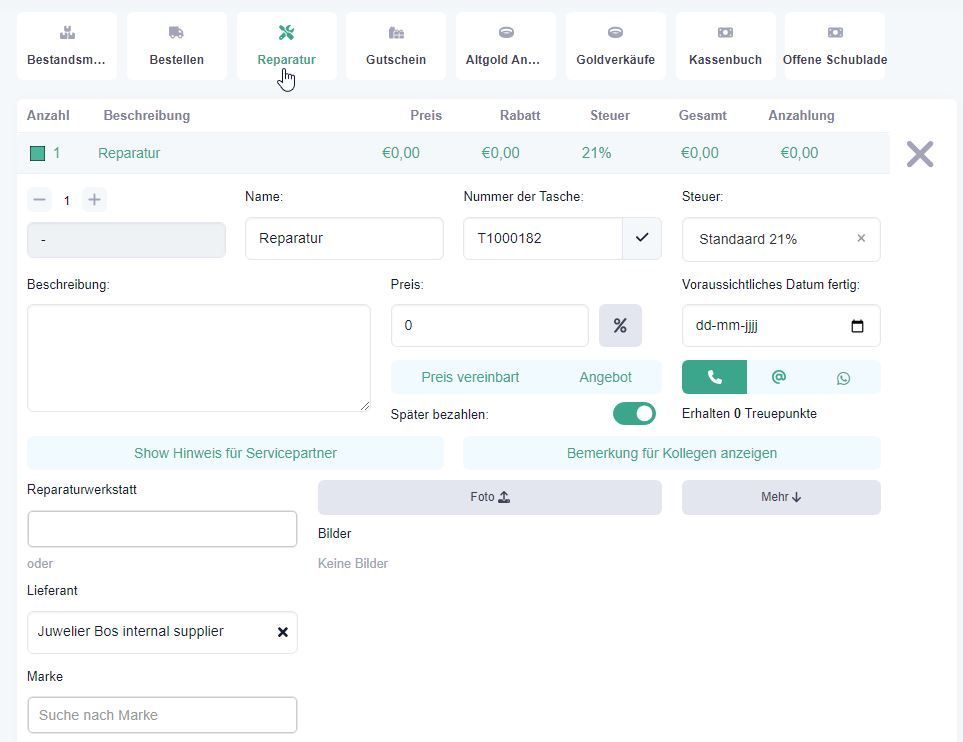Focus the Nummer der Tasche field
This screenshot has height=742, width=963.
543,238
